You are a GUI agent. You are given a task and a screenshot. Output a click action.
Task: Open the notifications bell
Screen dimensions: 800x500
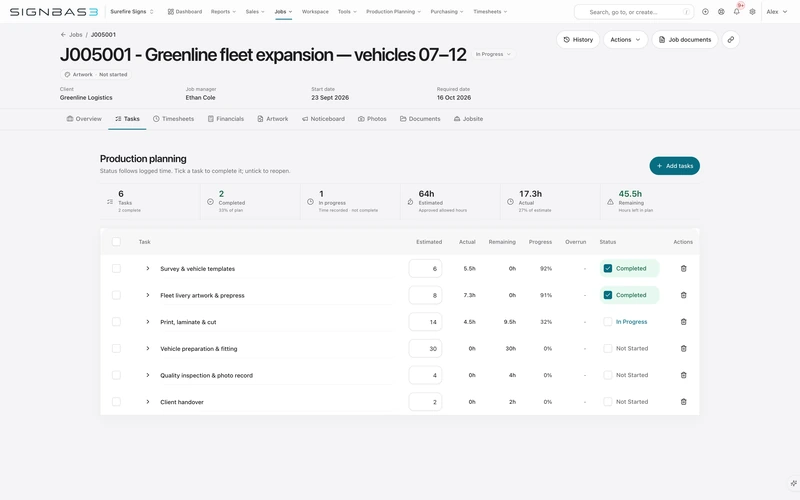pos(737,12)
